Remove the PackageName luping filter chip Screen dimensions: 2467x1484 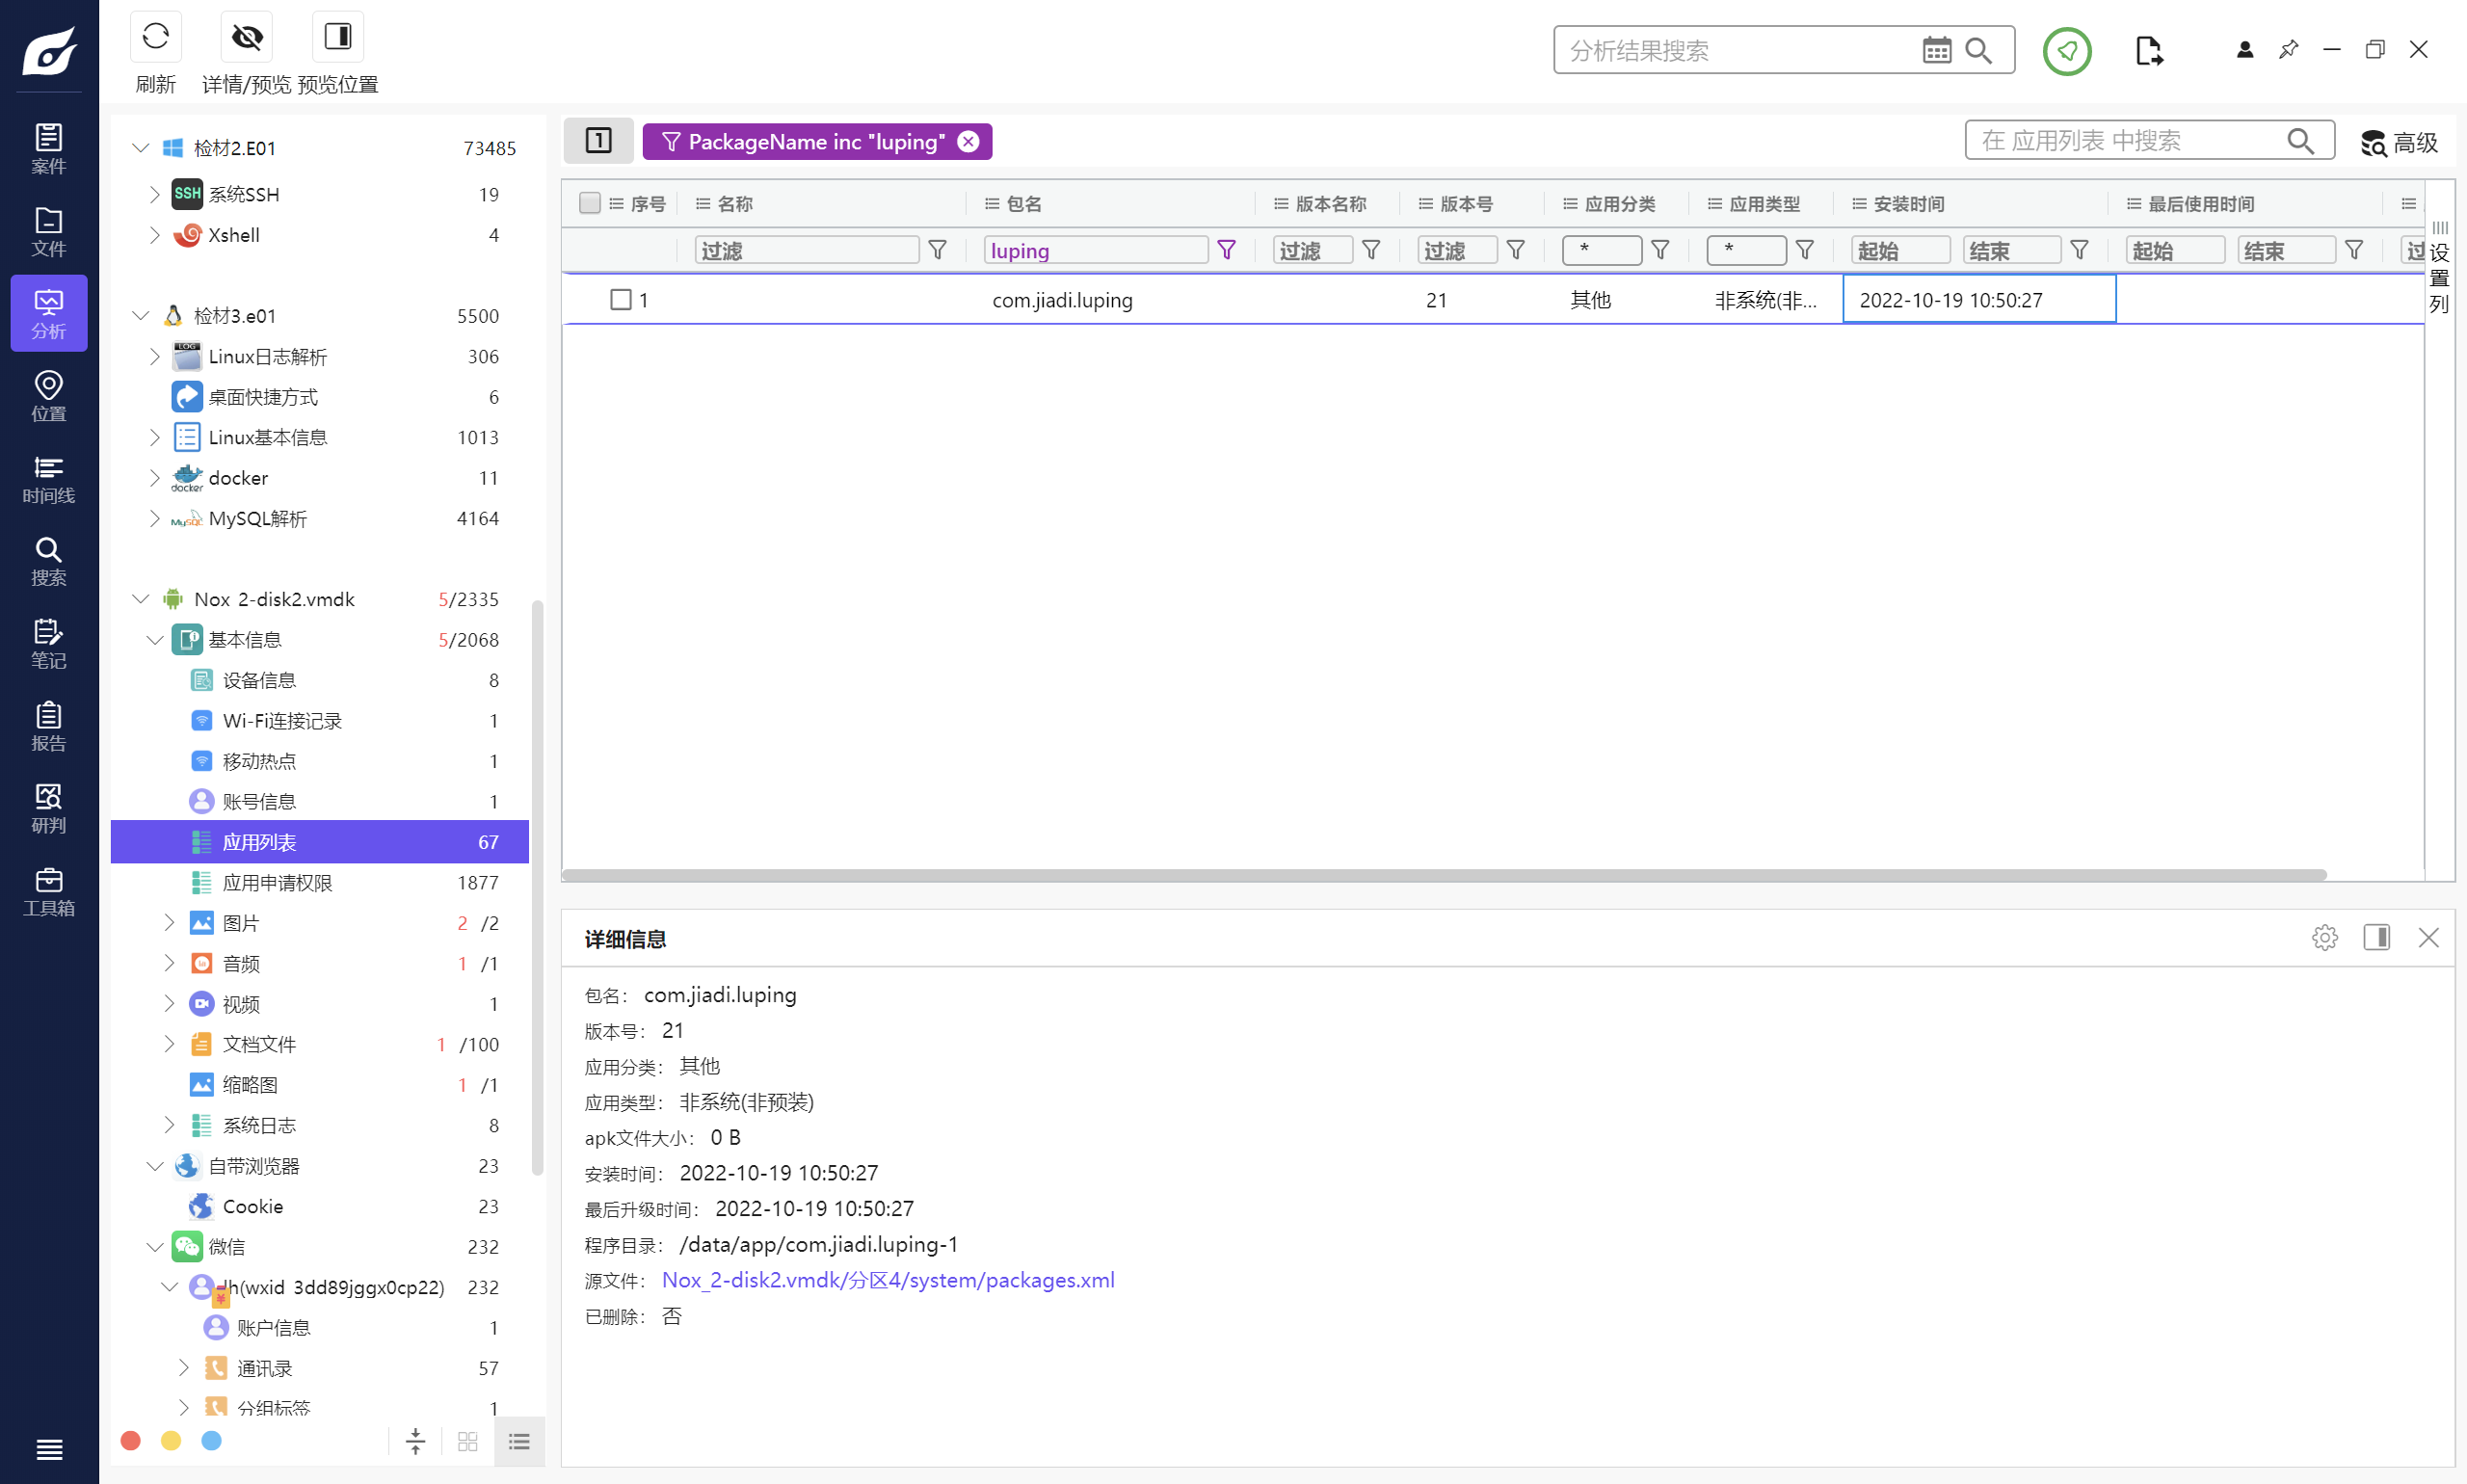click(968, 141)
